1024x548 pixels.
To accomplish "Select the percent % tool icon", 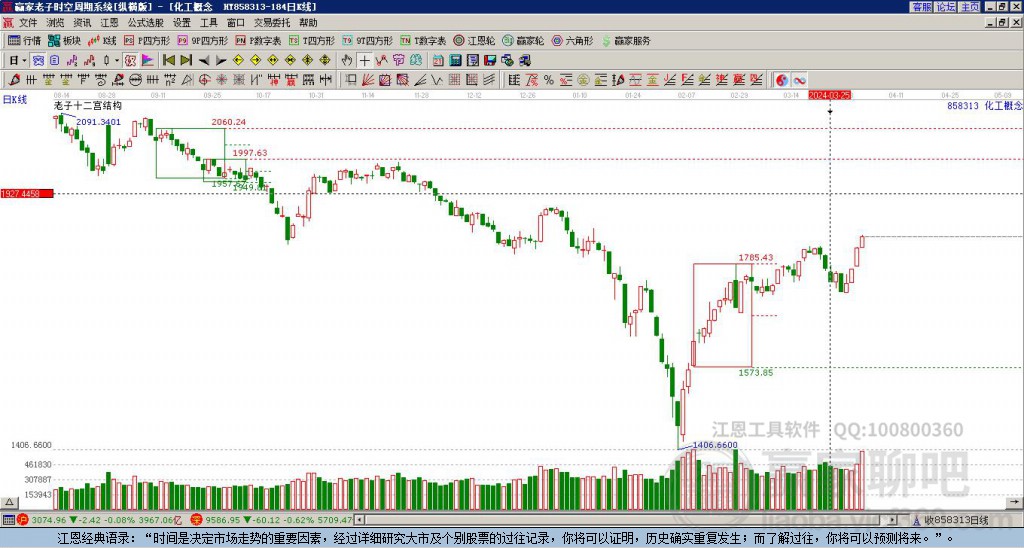I will coord(549,80).
